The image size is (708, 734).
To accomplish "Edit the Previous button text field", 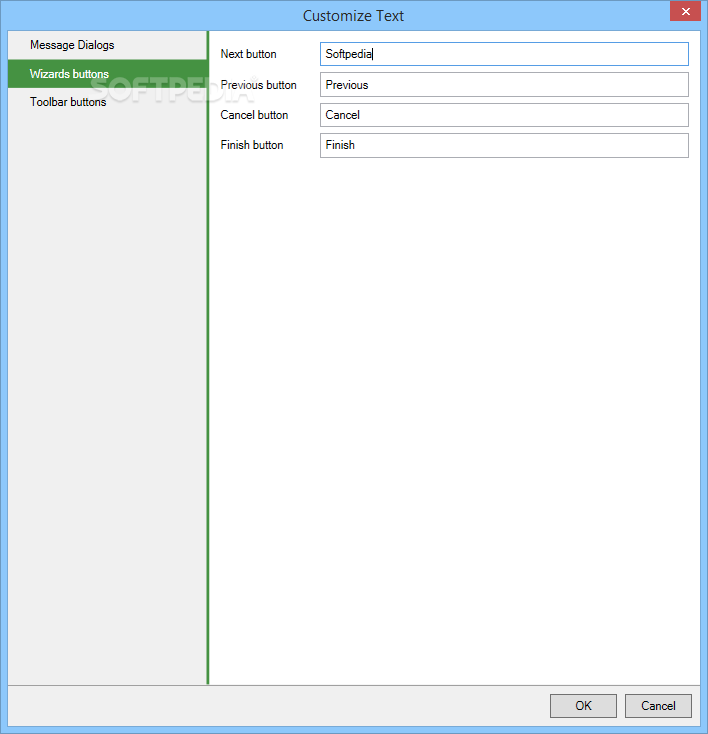I will pos(504,85).
